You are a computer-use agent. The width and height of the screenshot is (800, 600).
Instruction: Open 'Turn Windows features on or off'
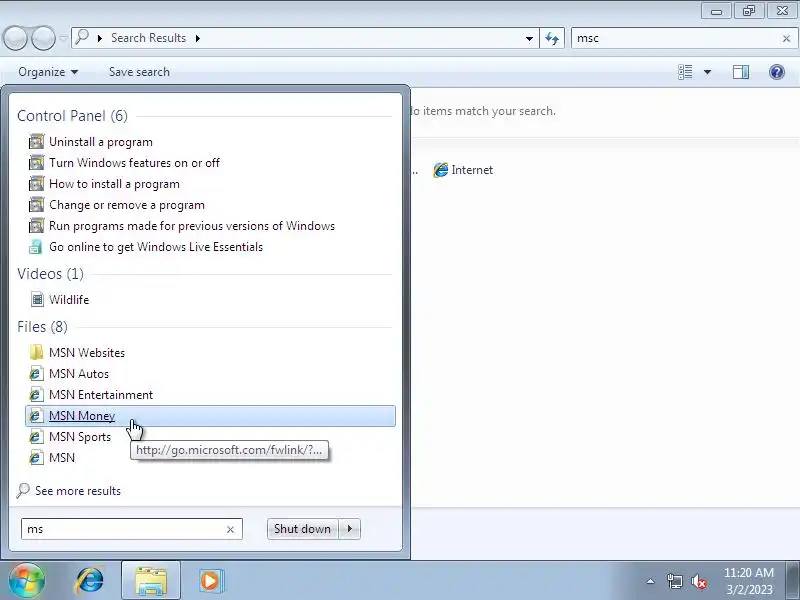[134, 163]
